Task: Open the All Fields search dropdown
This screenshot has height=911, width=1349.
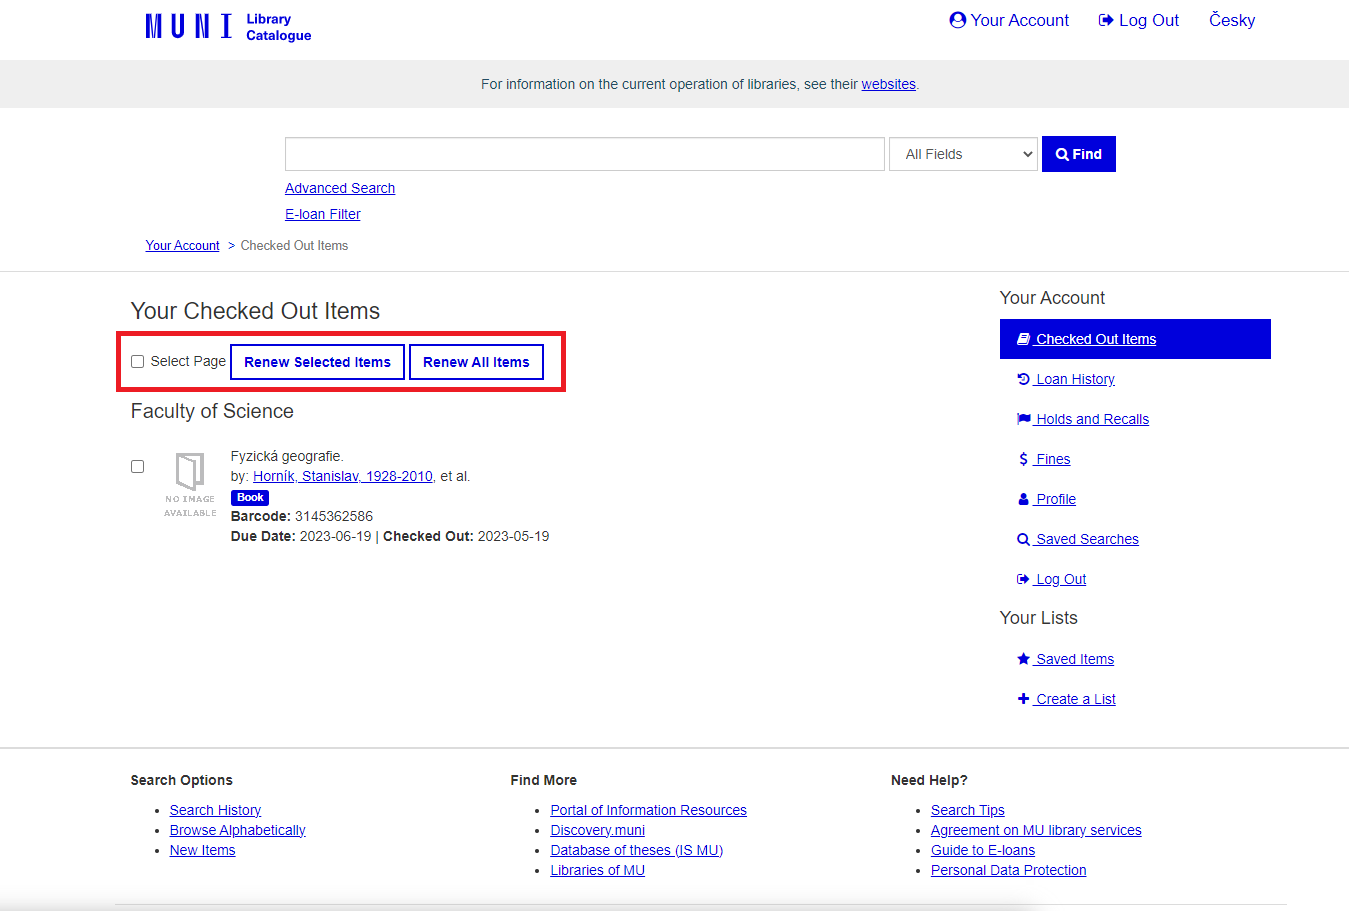Action: [963, 154]
